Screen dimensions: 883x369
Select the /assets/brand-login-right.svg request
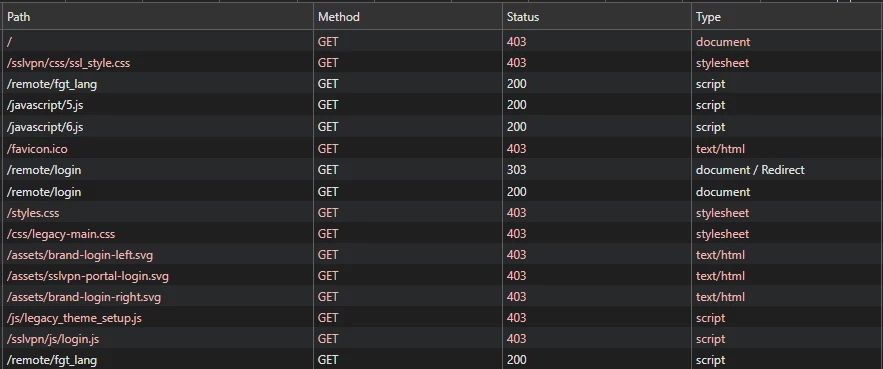coord(442,297)
